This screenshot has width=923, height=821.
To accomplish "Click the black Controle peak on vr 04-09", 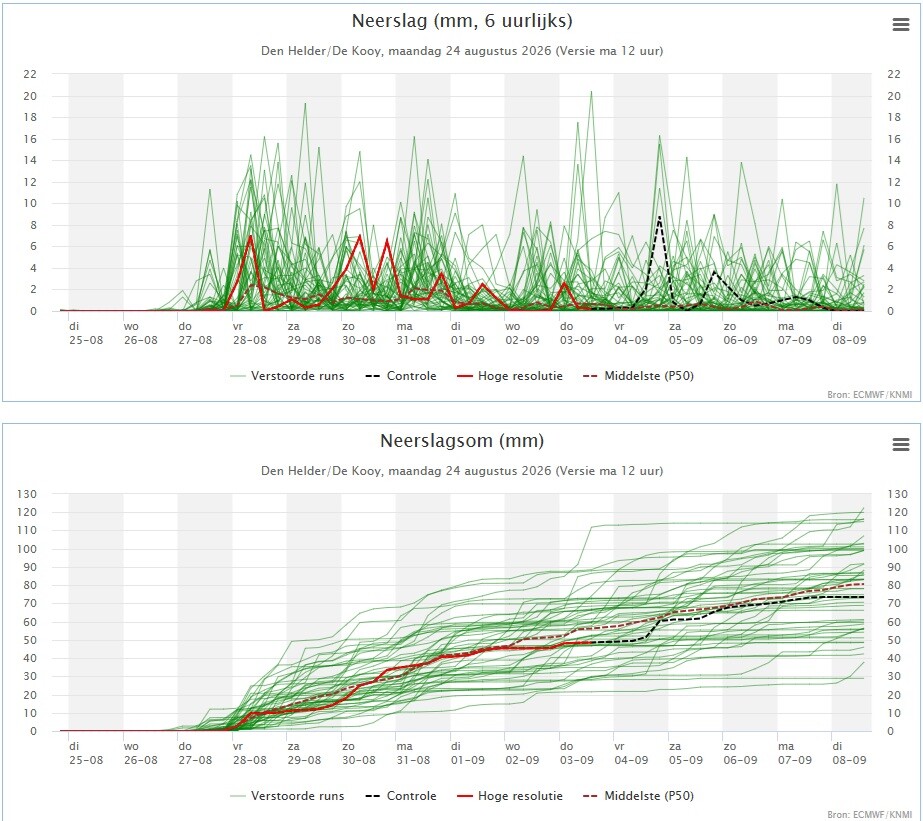I will 659,217.
